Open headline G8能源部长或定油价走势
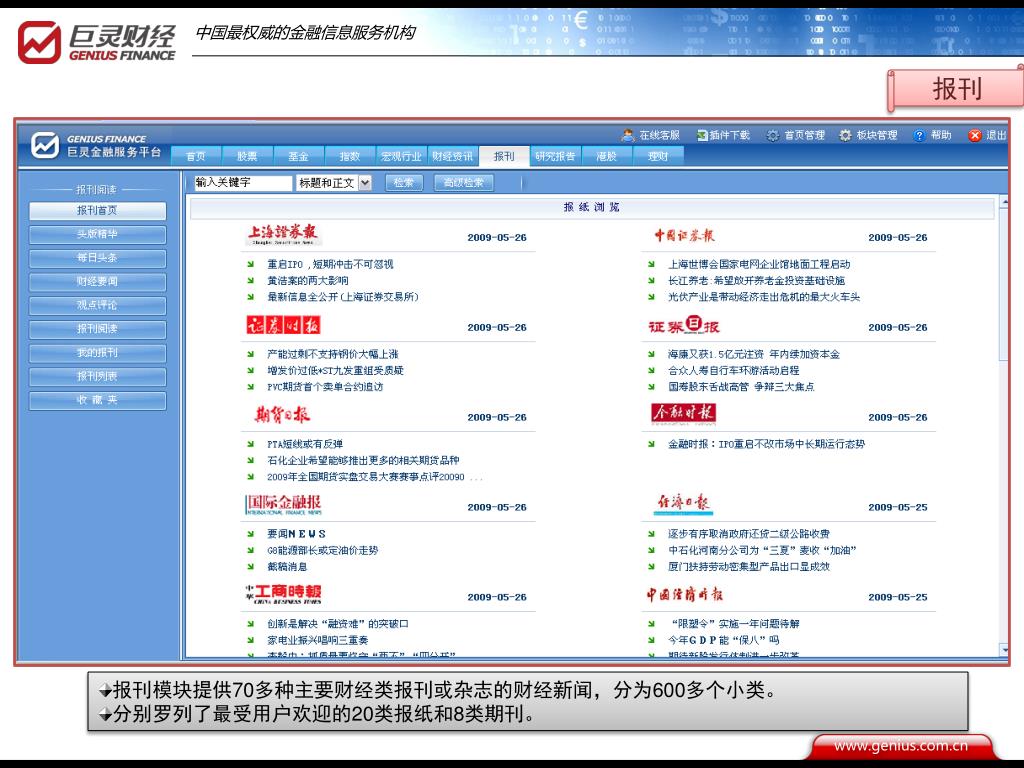1024x768 pixels. pos(323,551)
